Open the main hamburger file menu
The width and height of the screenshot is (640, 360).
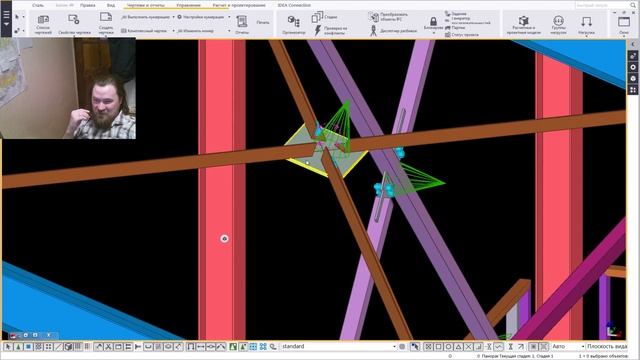6,19
